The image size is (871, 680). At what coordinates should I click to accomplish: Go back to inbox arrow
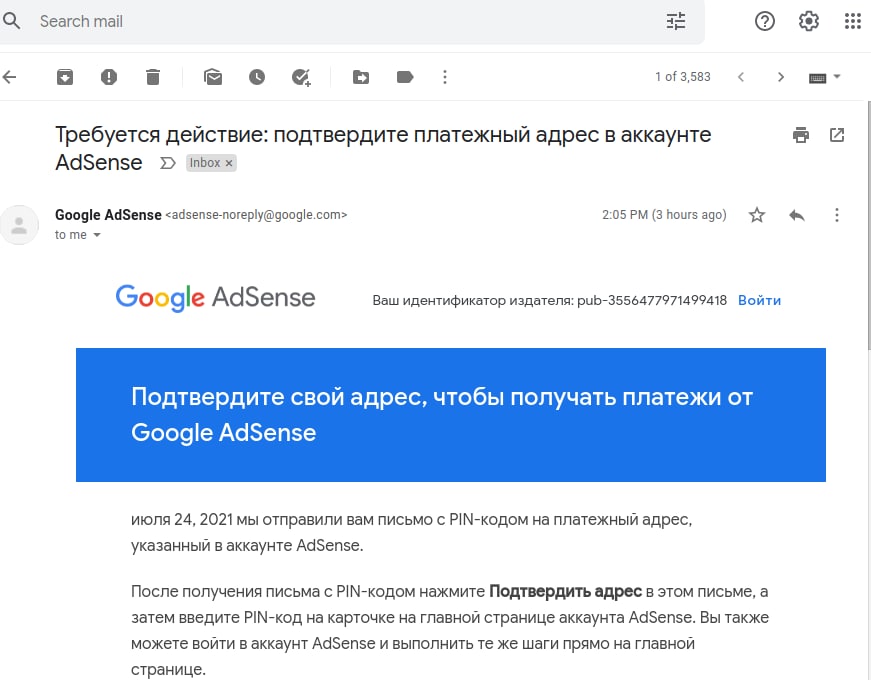pos(10,77)
